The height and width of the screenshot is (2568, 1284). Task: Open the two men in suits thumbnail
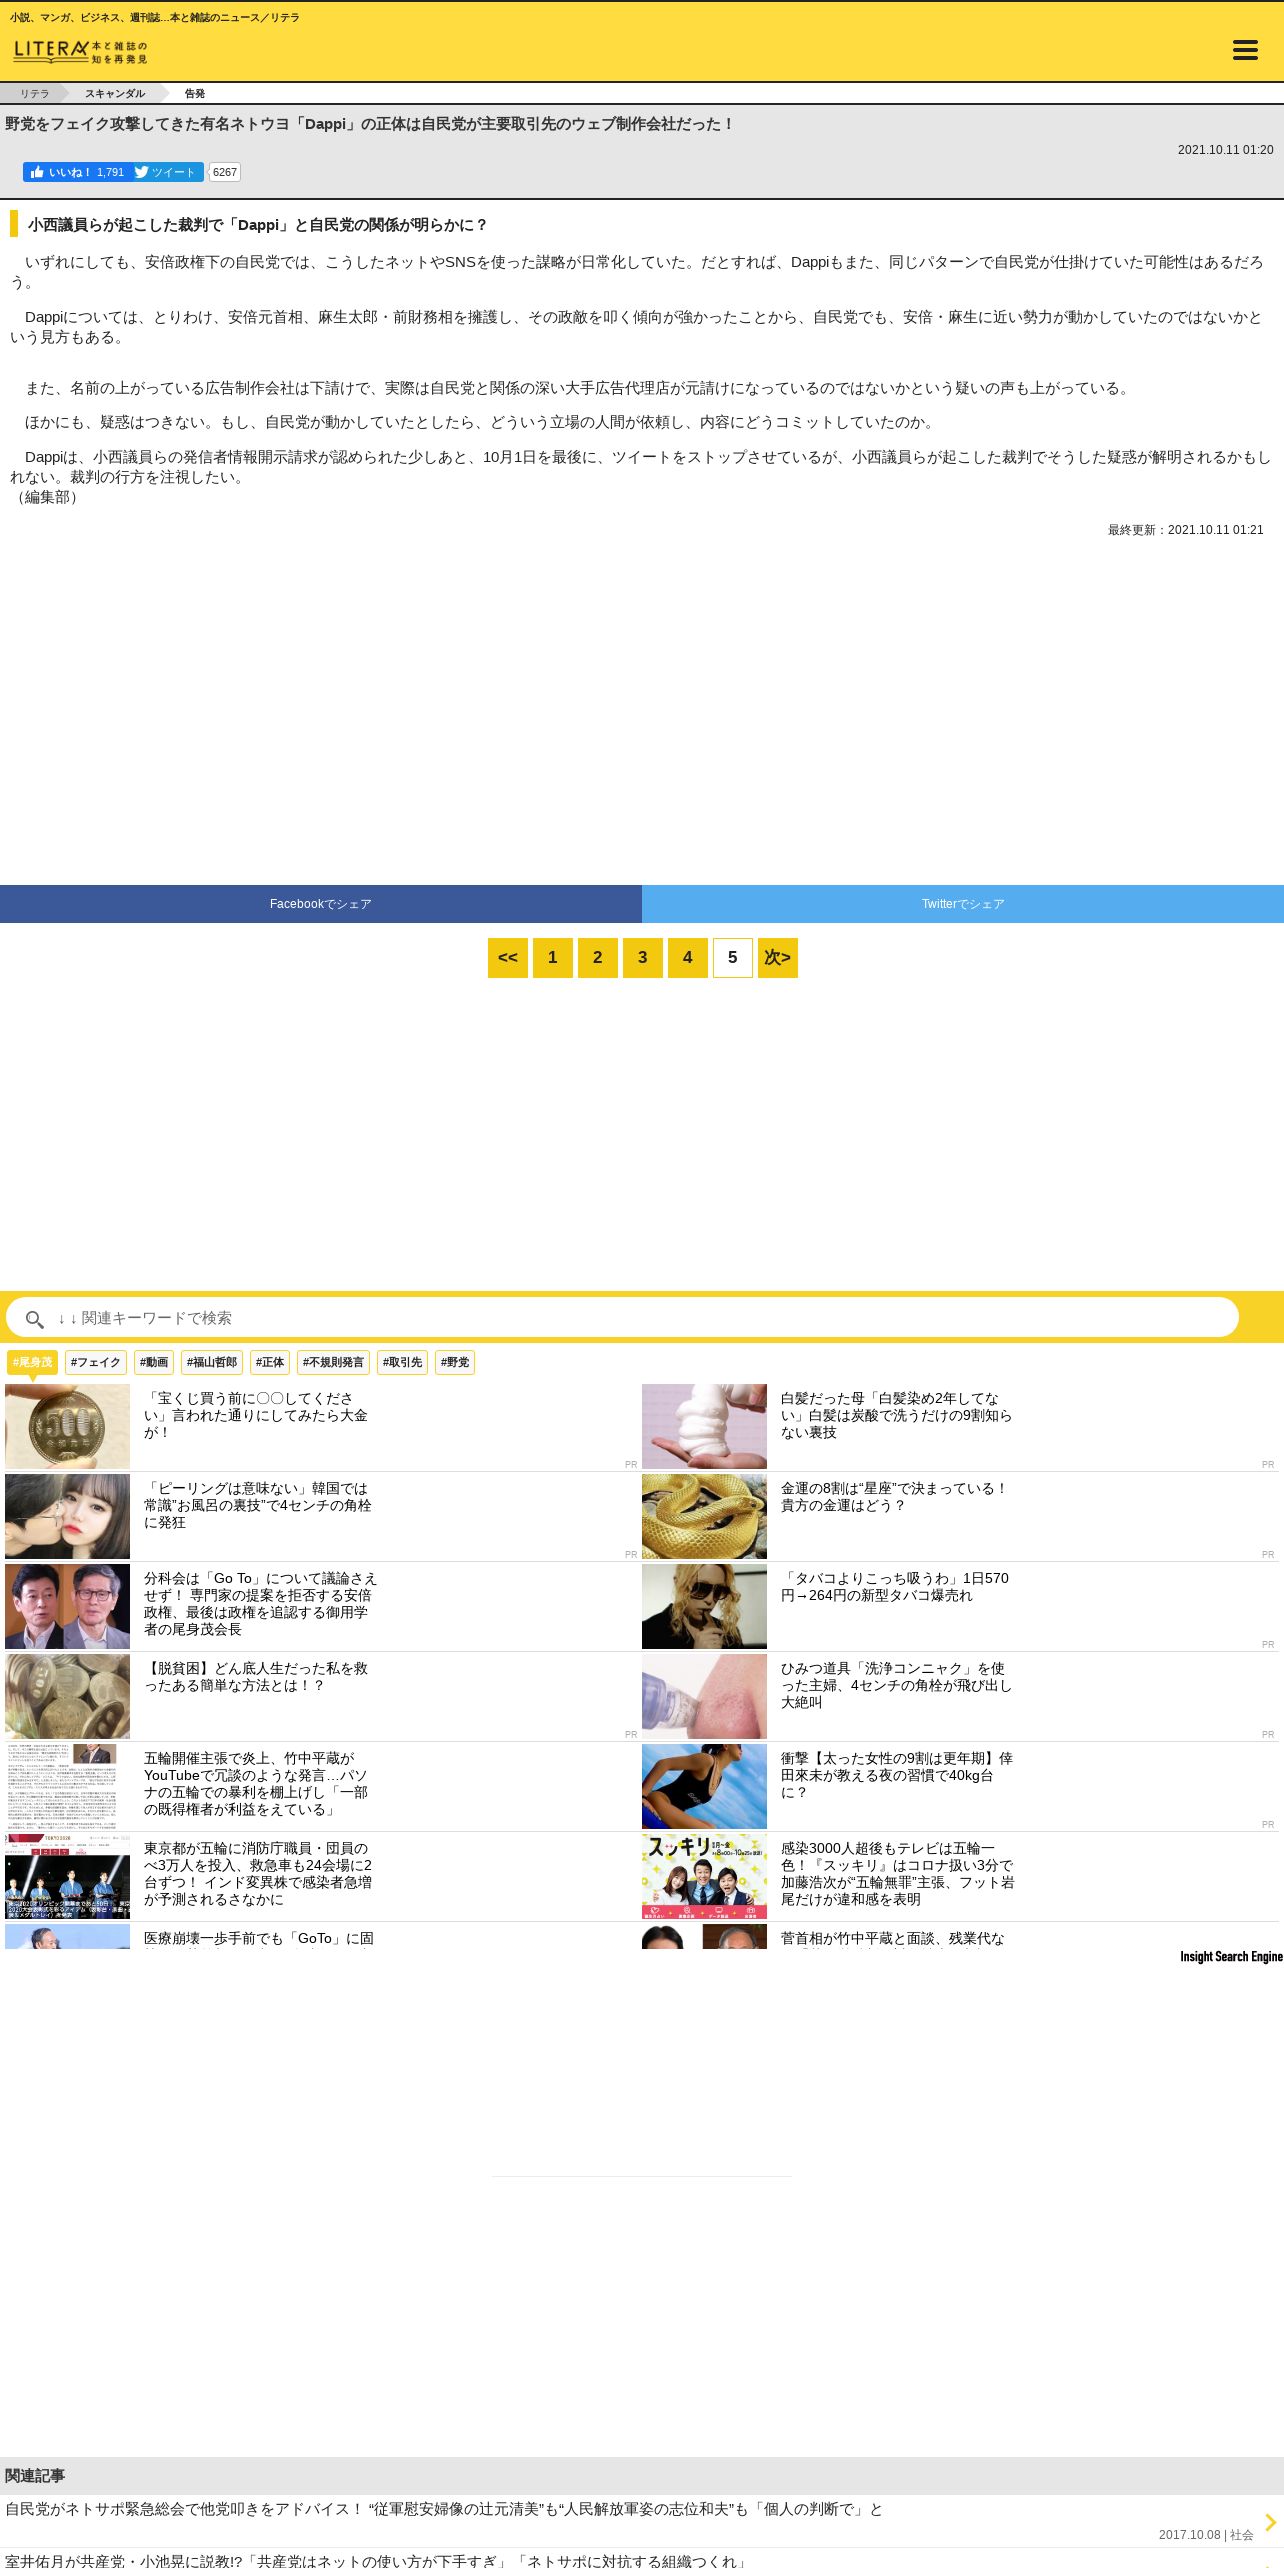pos(67,1606)
